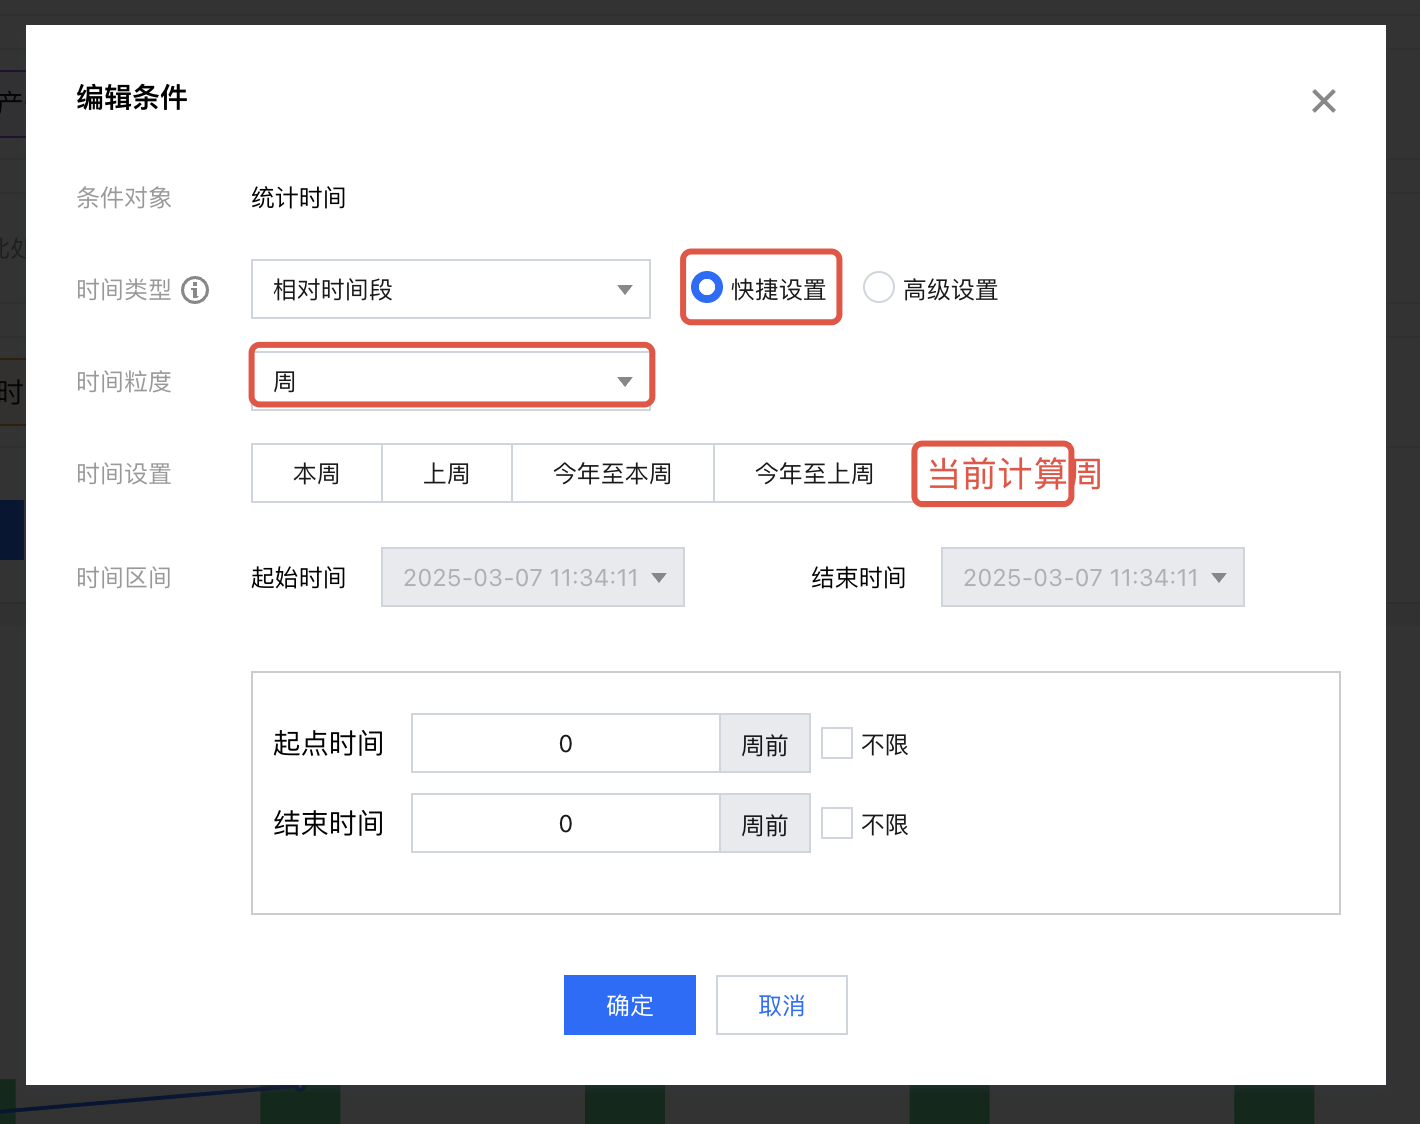The image size is (1420, 1124).
Task: Pick the 今年至上周 time option
Action: tap(813, 473)
